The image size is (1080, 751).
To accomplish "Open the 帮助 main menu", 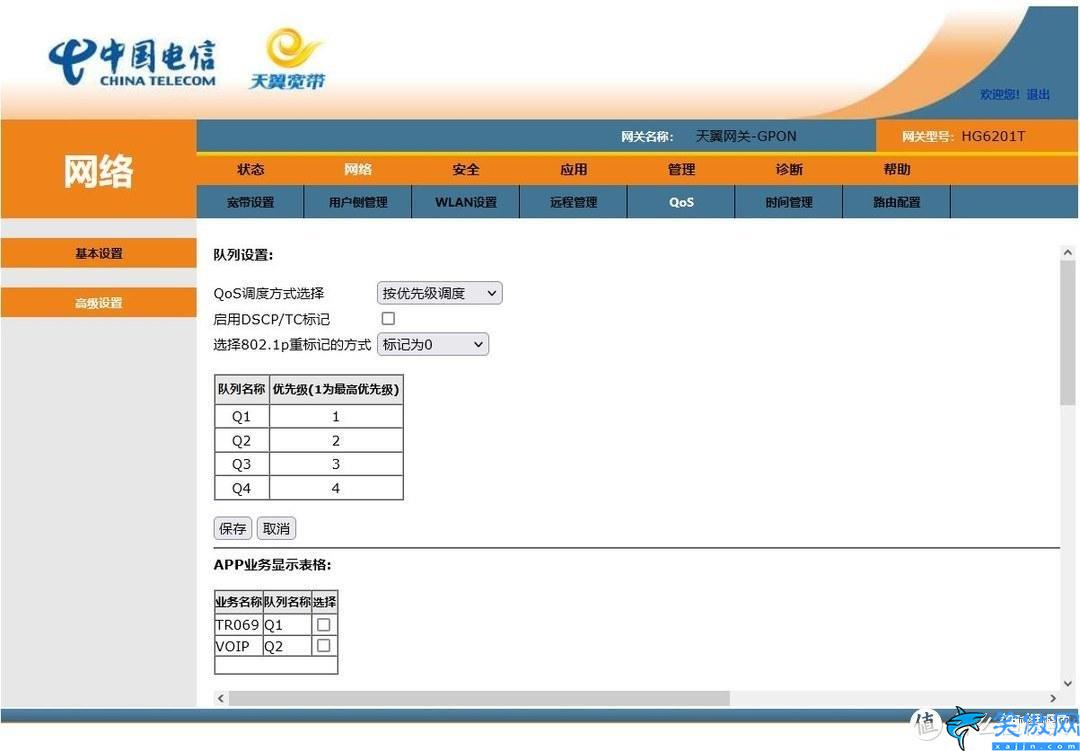I will click(x=897, y=169).
